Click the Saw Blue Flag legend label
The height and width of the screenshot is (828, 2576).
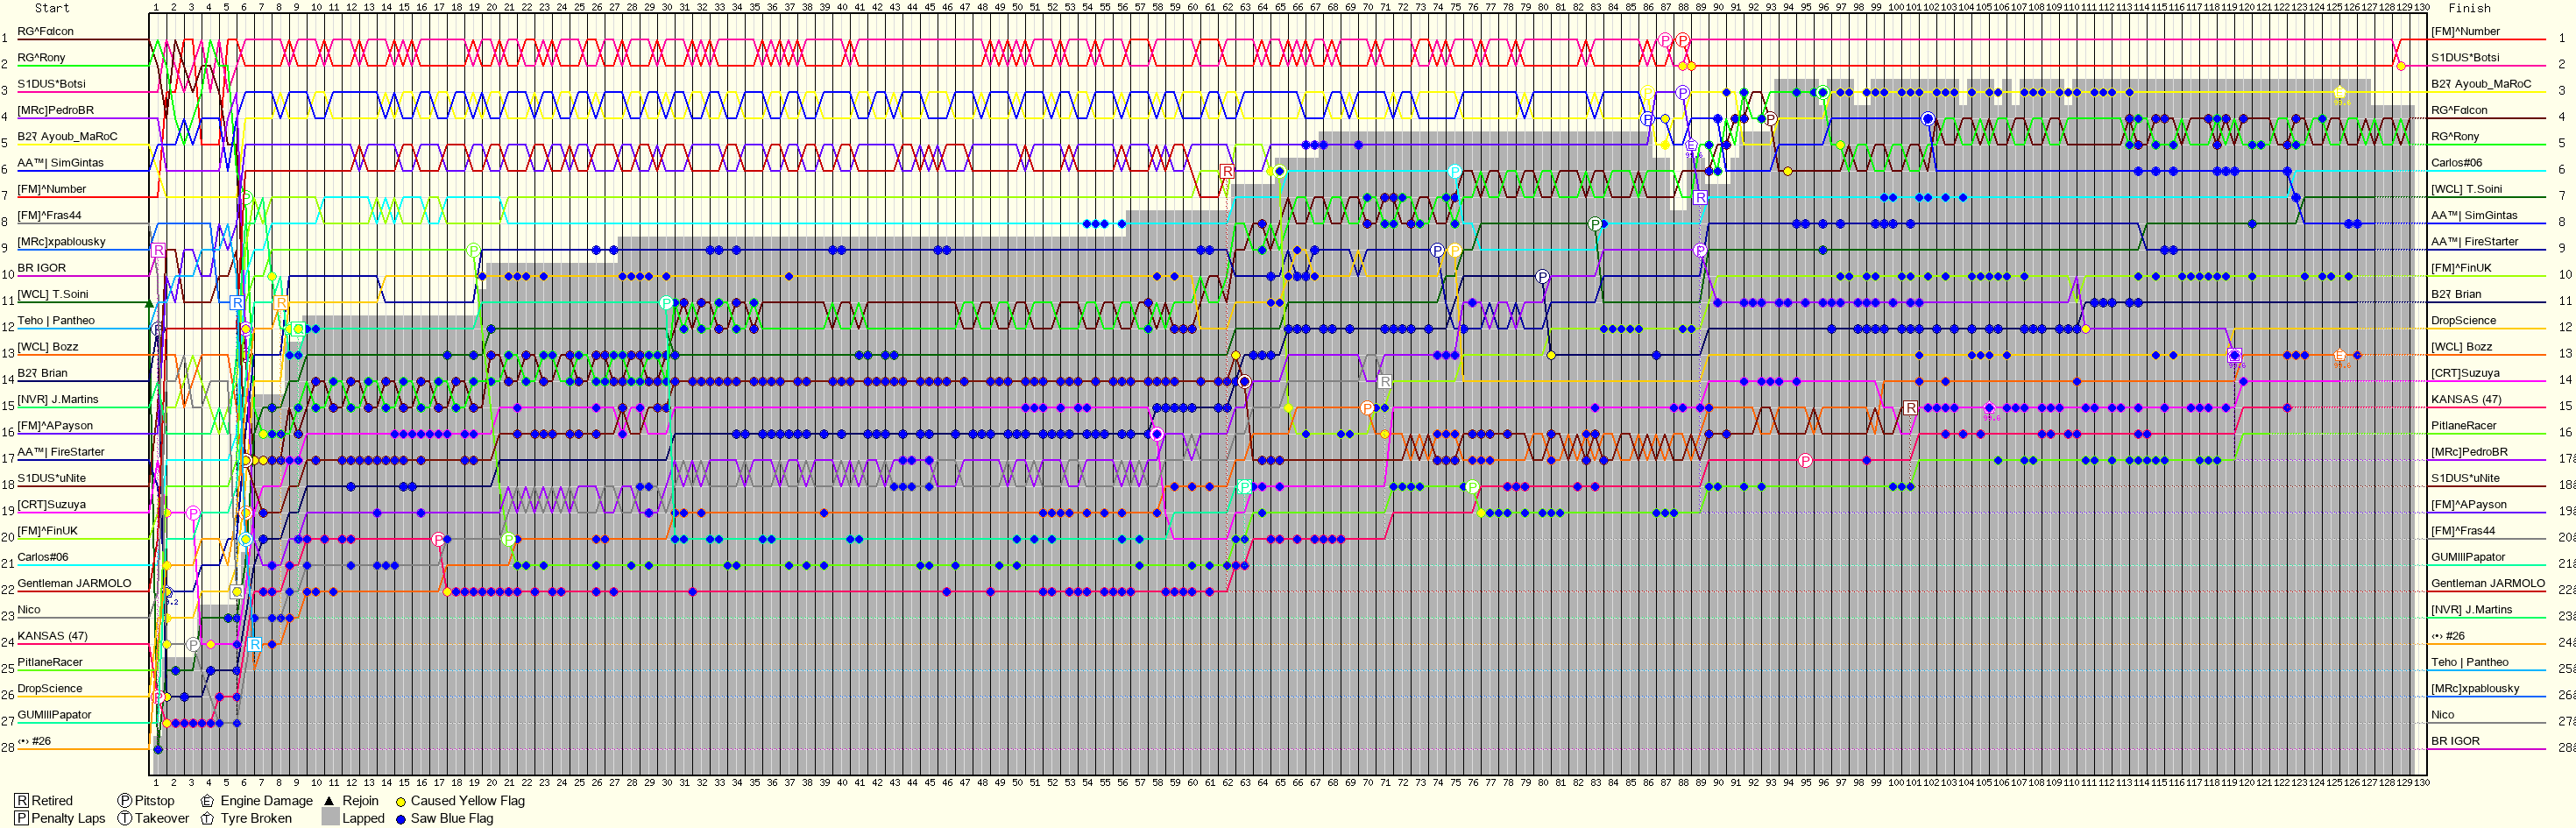[x=451, y=818]
